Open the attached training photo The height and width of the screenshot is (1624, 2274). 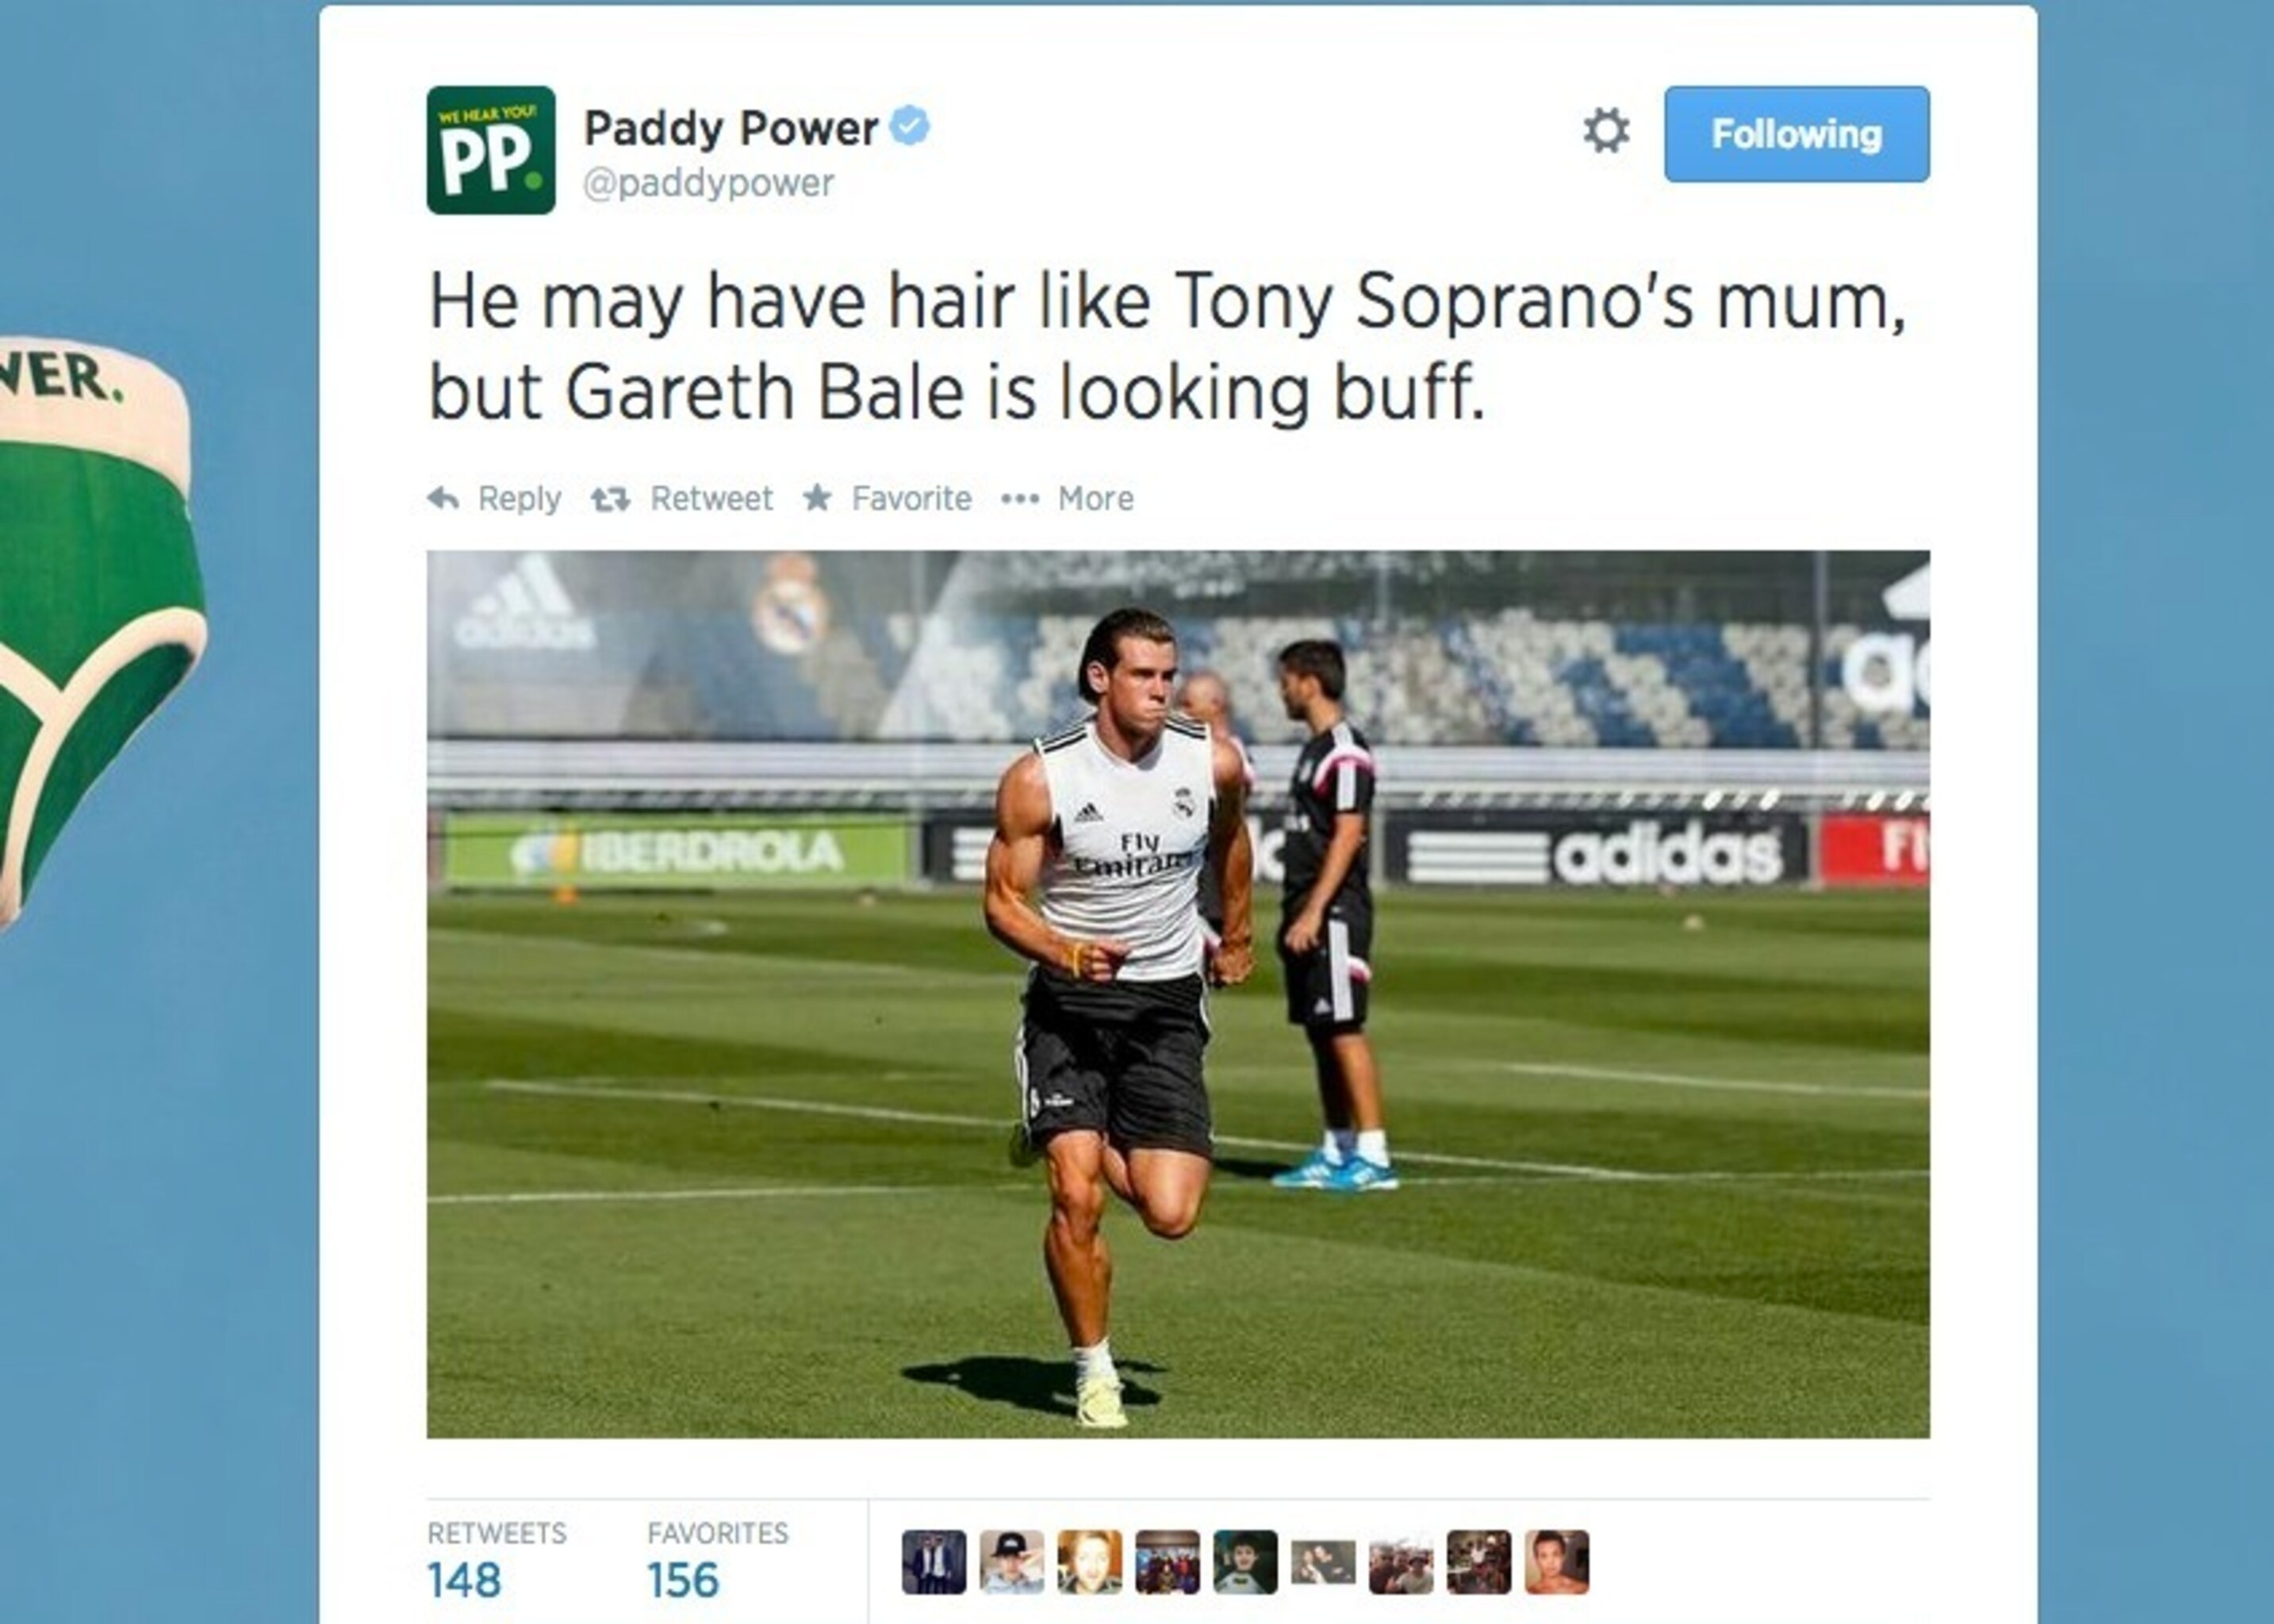(x=1178, y=994)
